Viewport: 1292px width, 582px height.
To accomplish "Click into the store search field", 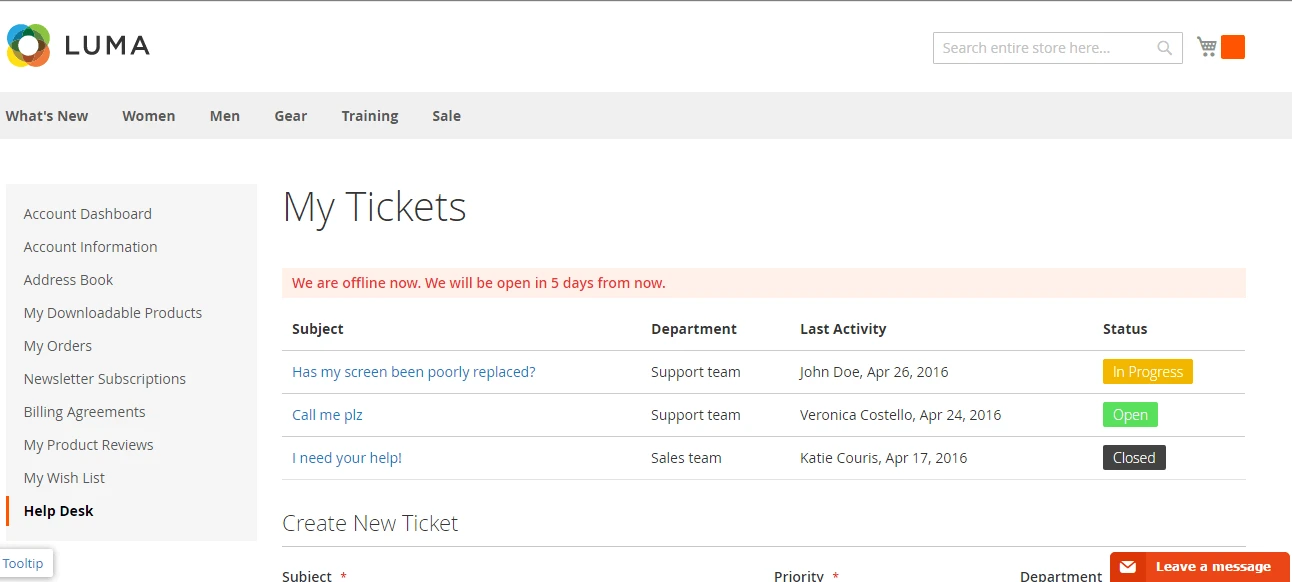I will tap(1040, 47).
